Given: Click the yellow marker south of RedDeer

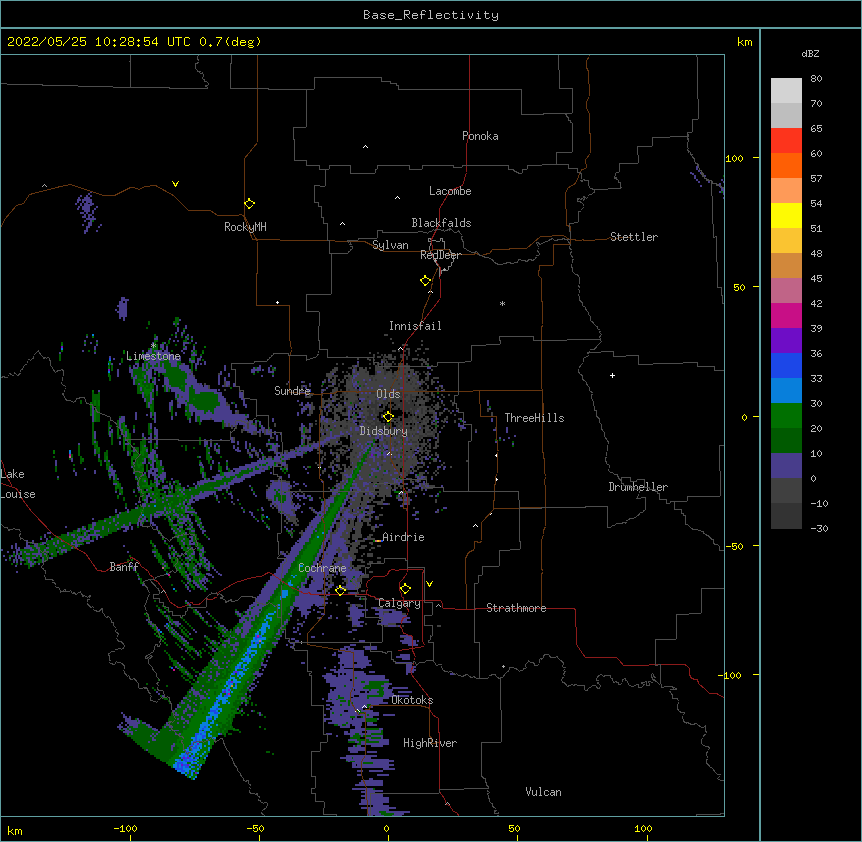Looking at the screenshot, I should (426, 281).
